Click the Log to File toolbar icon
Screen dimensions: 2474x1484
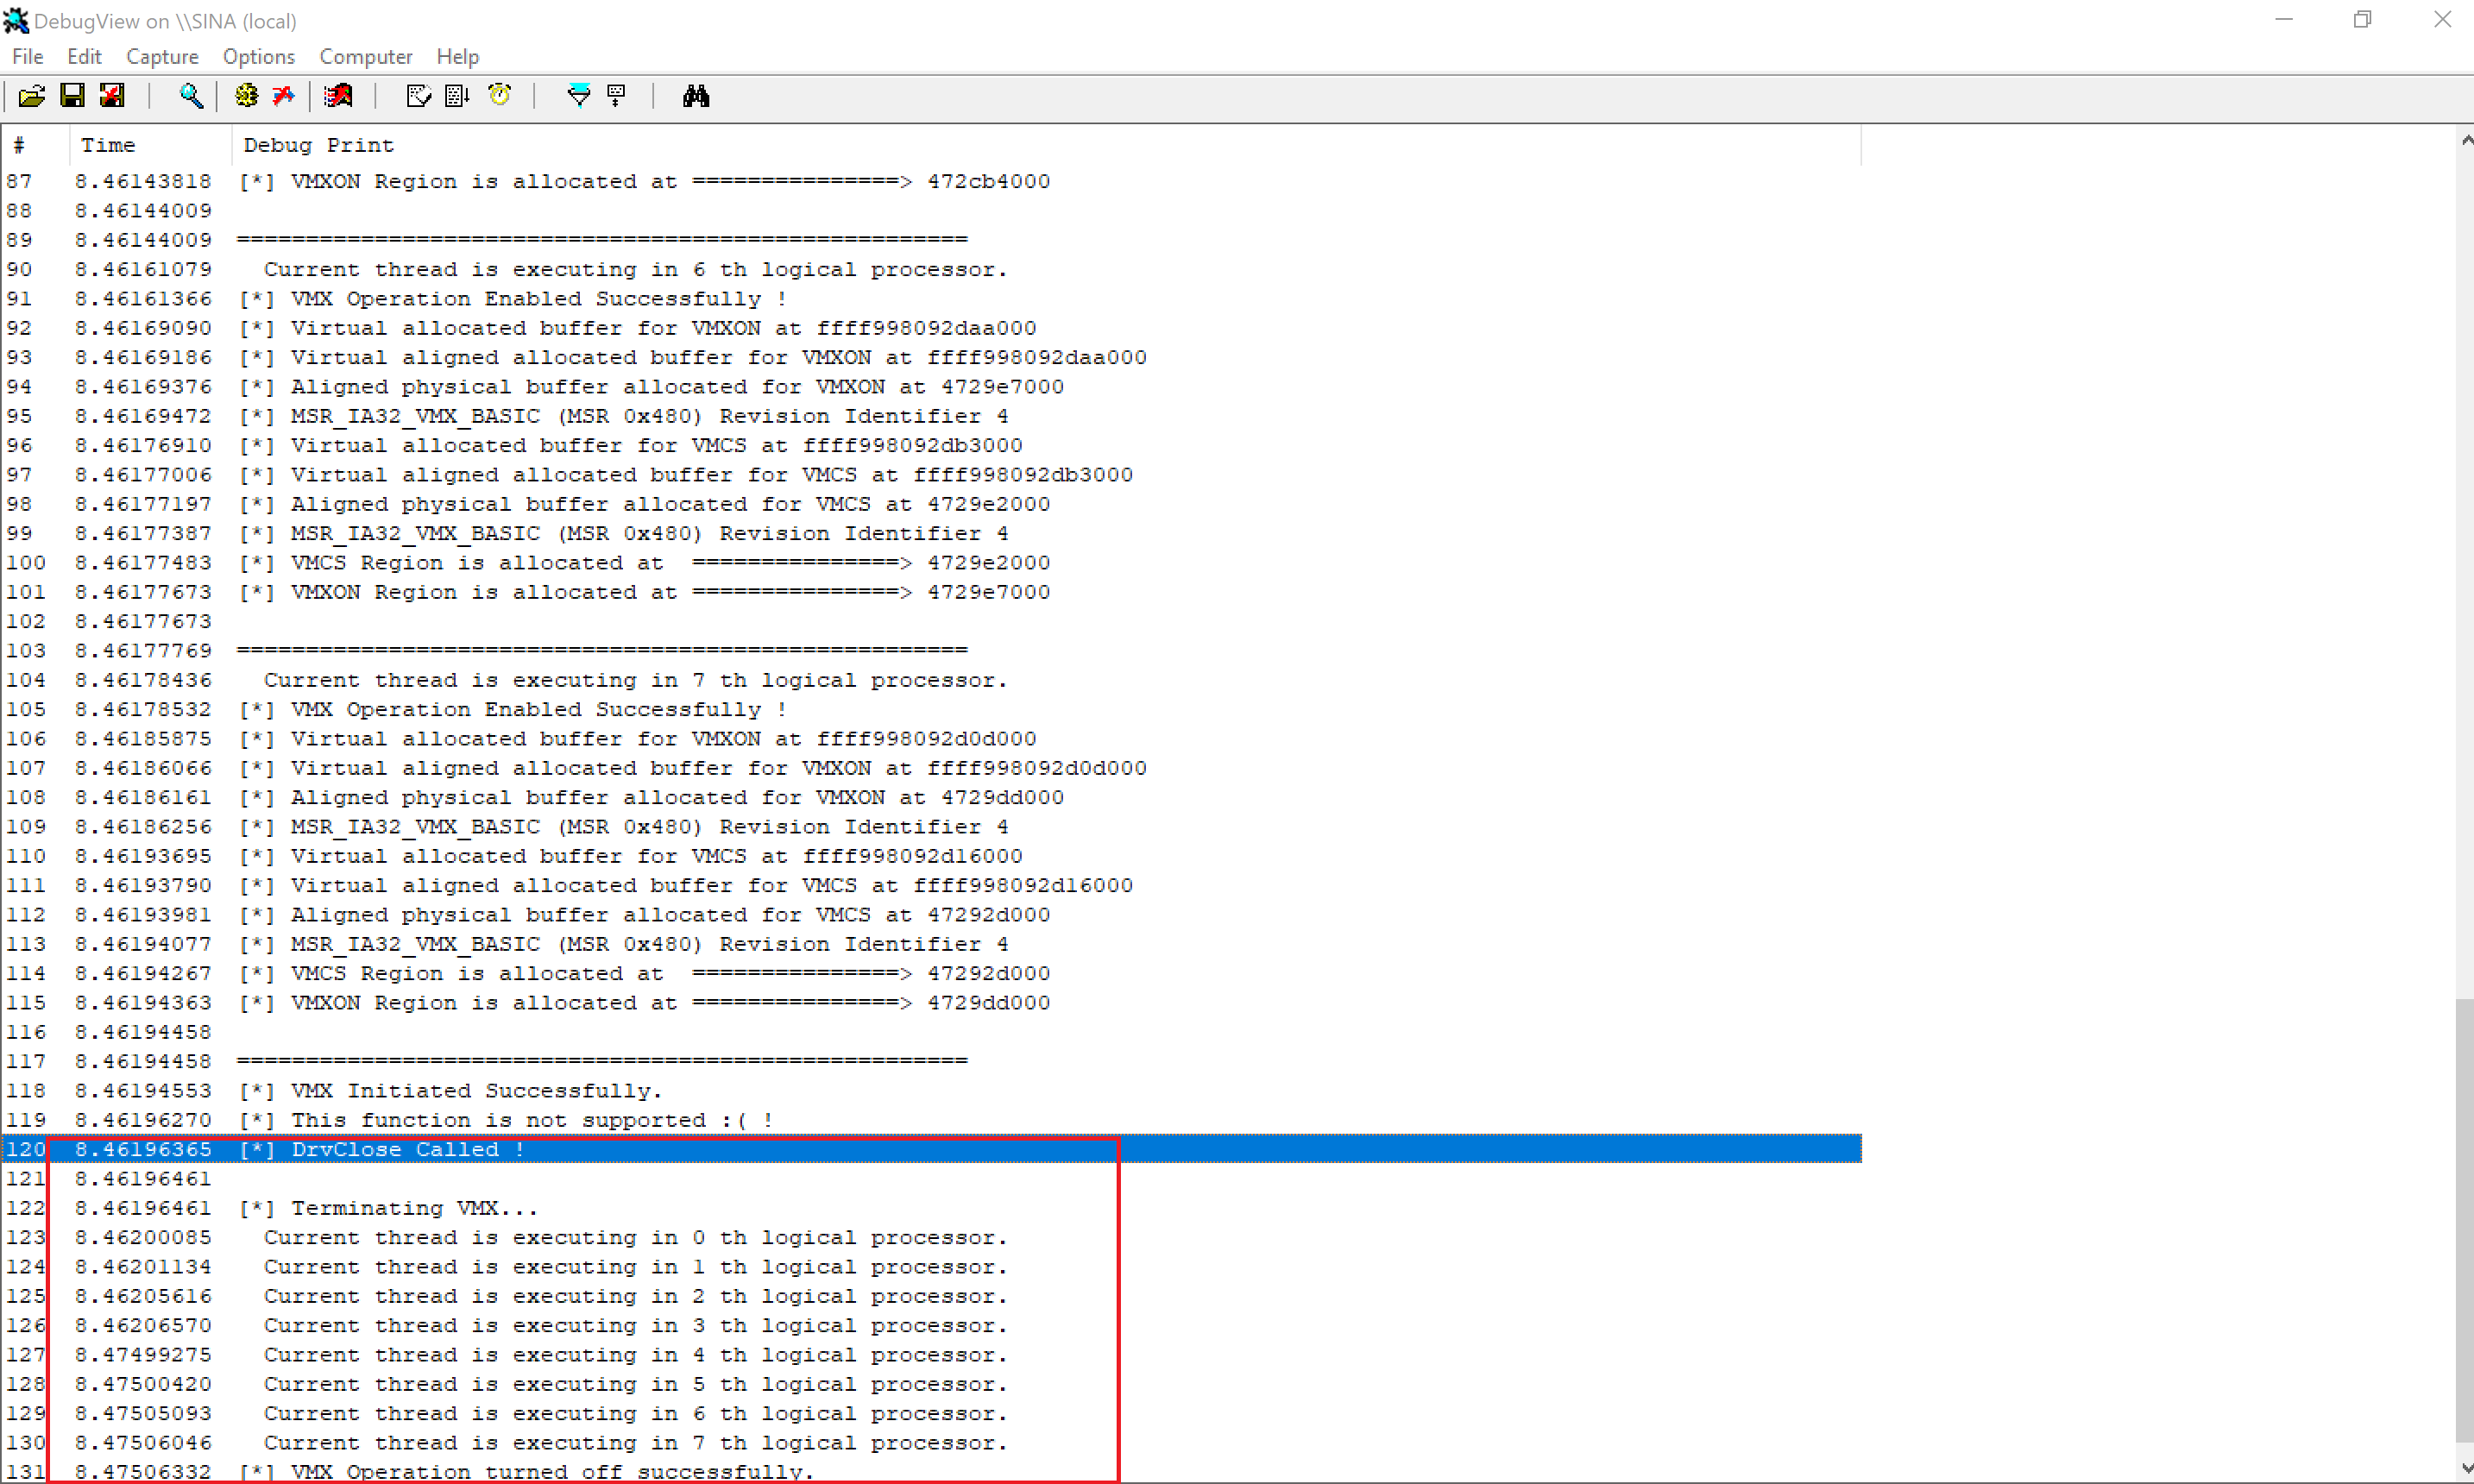112,96
